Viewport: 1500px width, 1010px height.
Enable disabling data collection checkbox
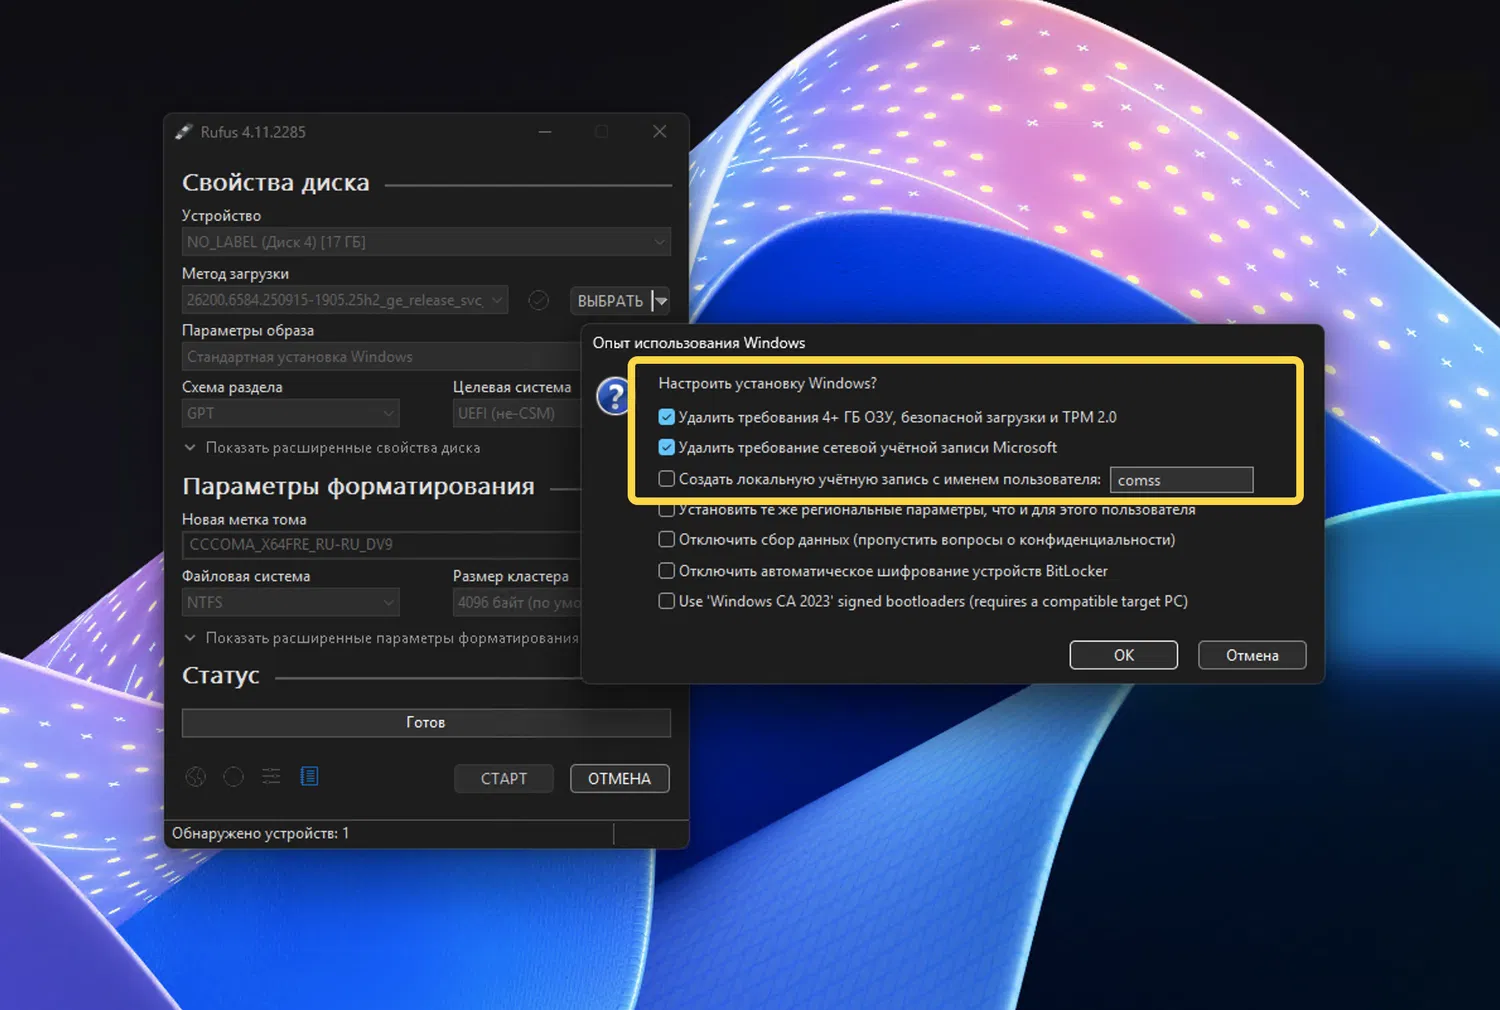667,540
